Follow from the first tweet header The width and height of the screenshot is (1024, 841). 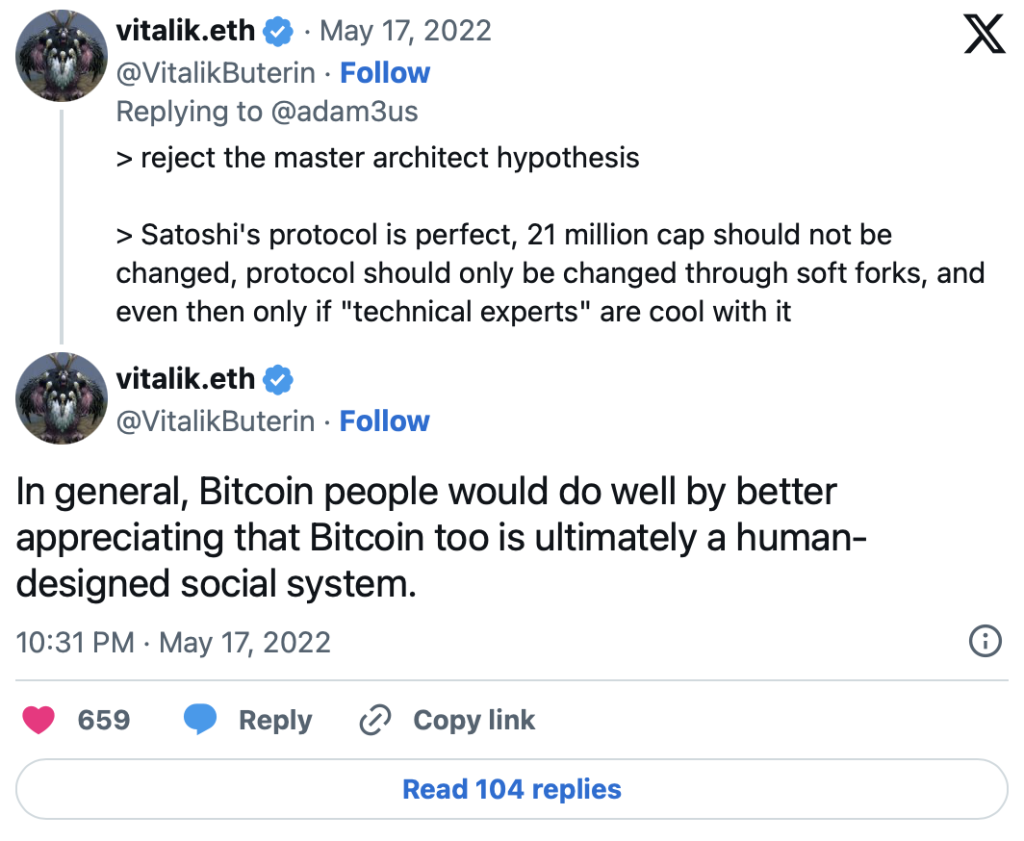click(385, 73)
